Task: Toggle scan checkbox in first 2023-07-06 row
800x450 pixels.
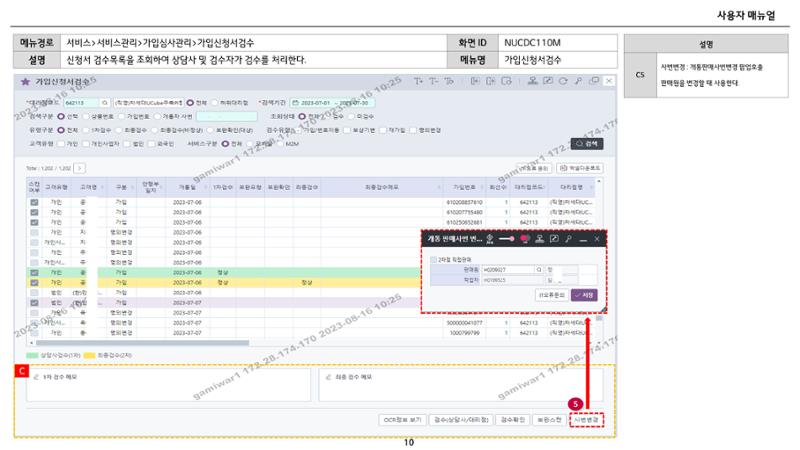Action: 34,202
